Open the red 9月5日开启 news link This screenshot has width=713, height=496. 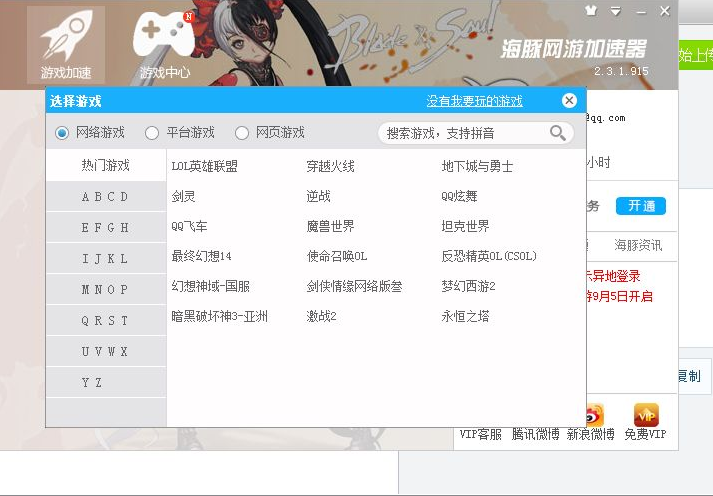pos(620,297)
